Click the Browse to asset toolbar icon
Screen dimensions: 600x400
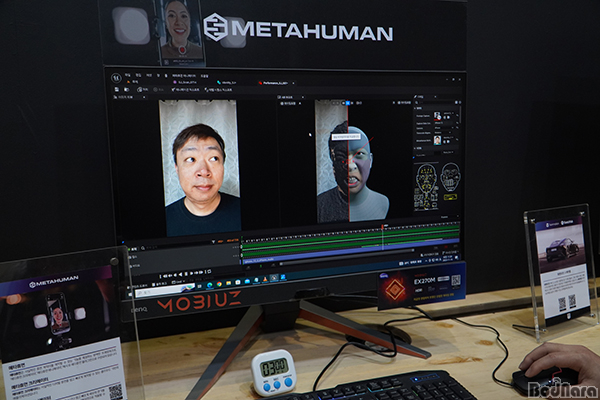126,90
